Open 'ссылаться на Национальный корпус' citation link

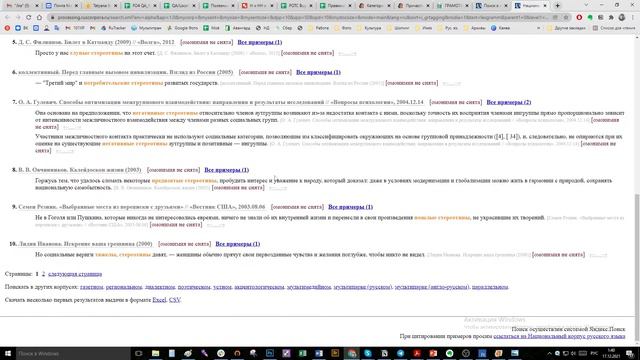[x=559, y=336]
